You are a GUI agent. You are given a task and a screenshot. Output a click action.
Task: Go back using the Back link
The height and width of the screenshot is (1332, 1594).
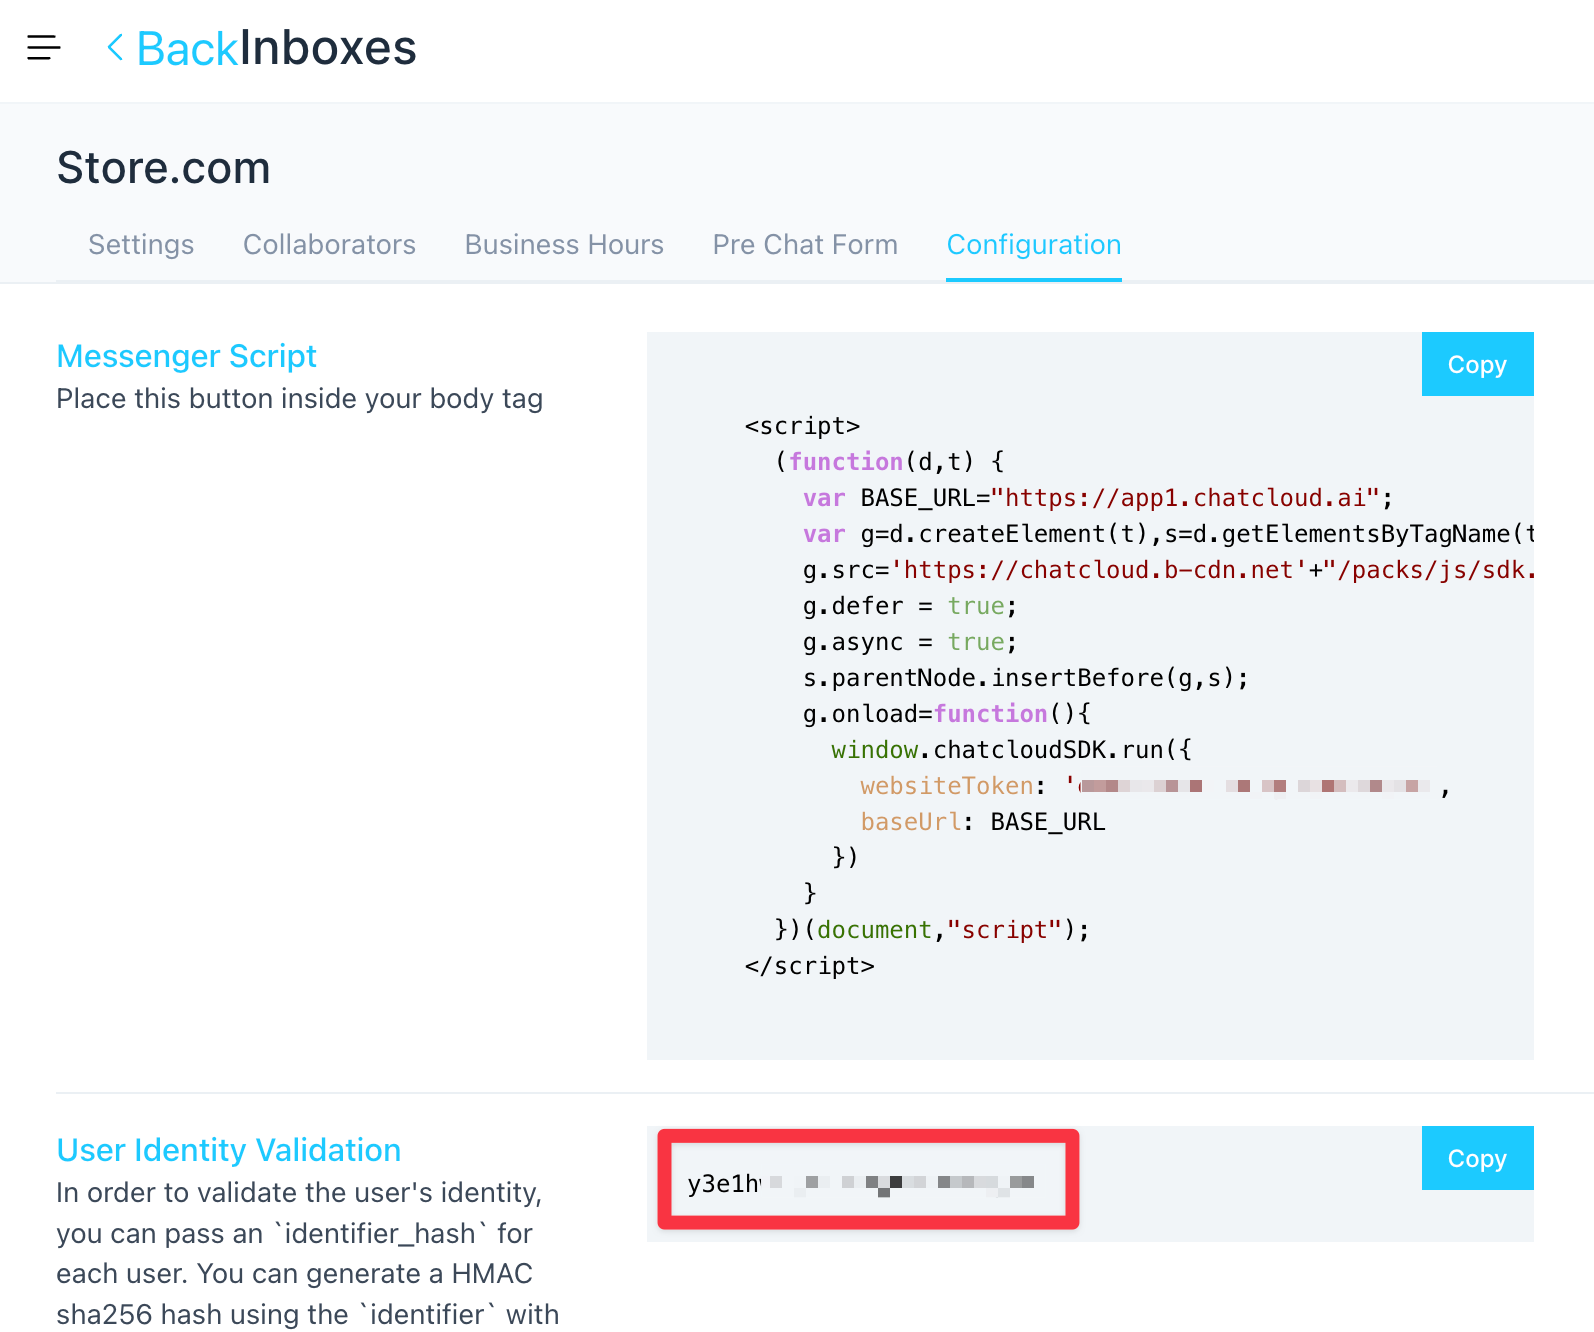pyautogui.click(x=187, y=48)
